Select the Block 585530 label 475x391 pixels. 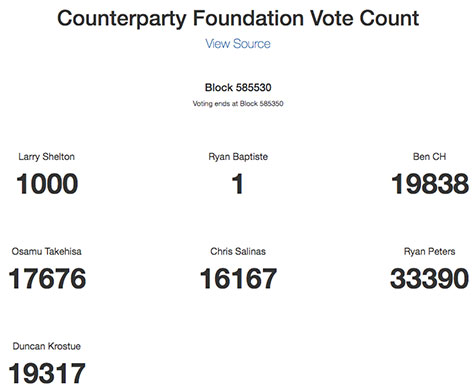[238, 87]
